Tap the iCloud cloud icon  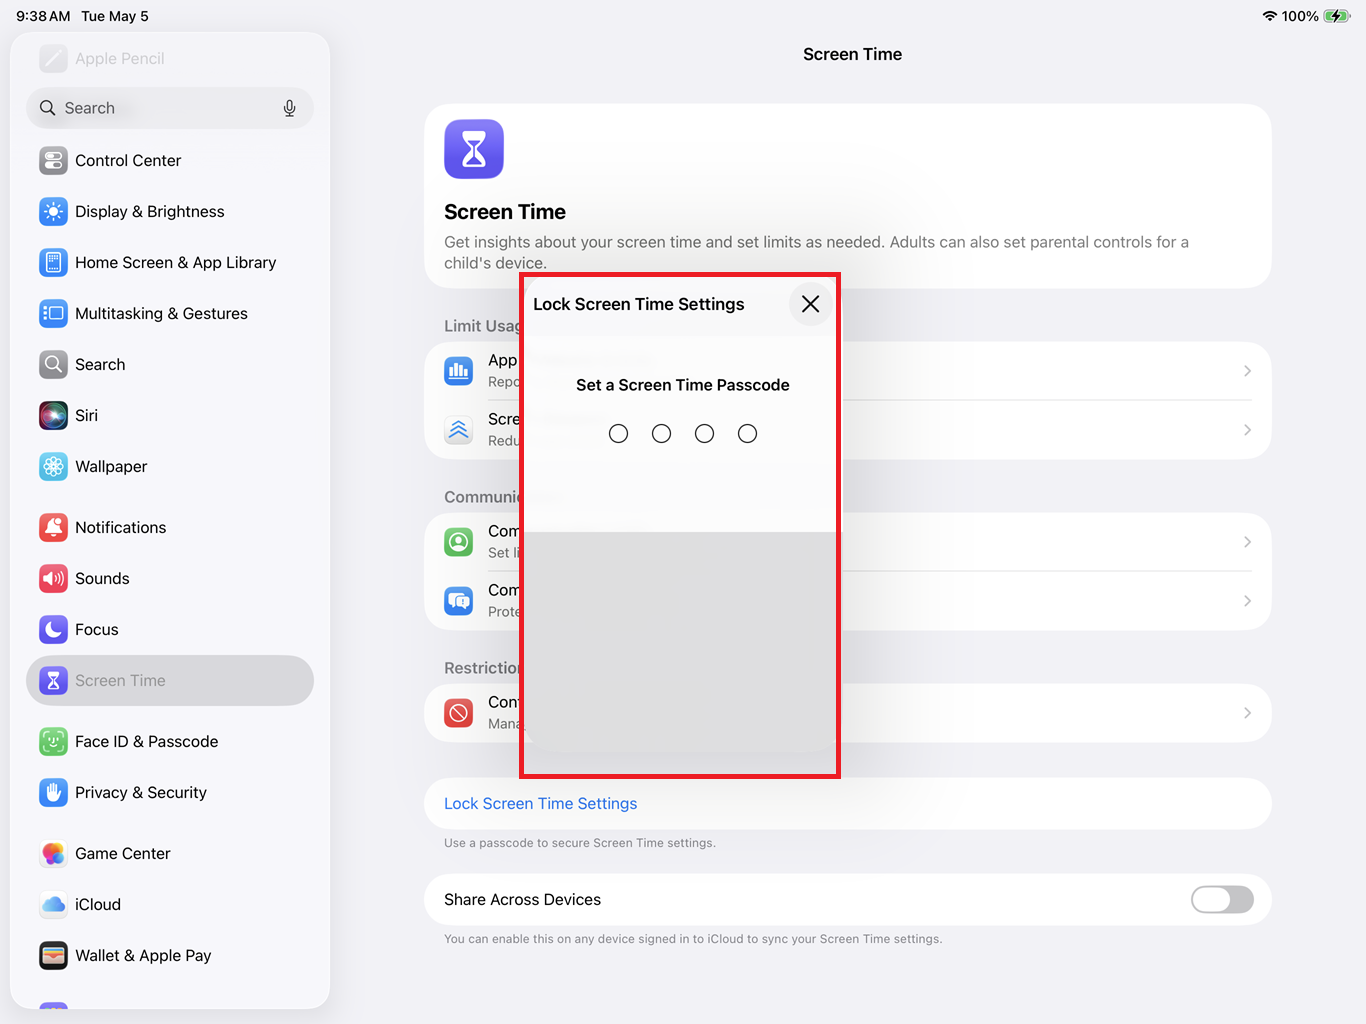[x=53, y=904]
